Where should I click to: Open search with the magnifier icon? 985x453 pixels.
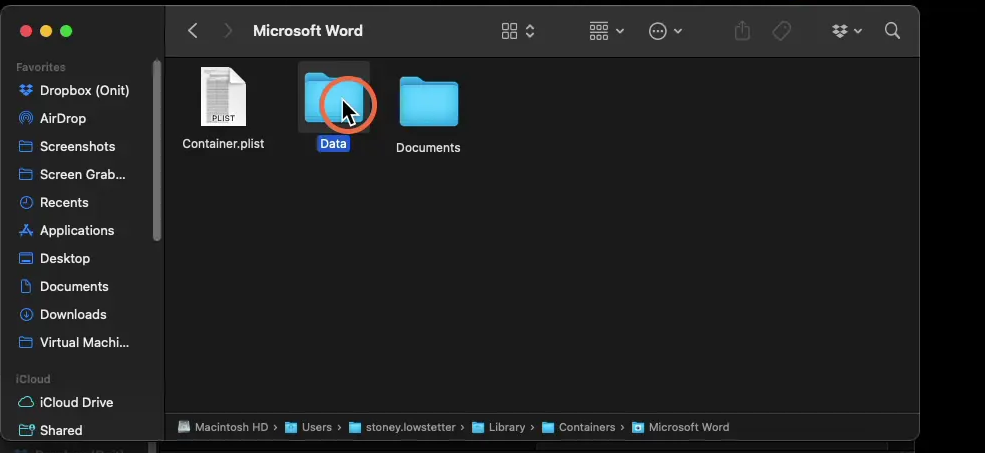tap(892, 31)
